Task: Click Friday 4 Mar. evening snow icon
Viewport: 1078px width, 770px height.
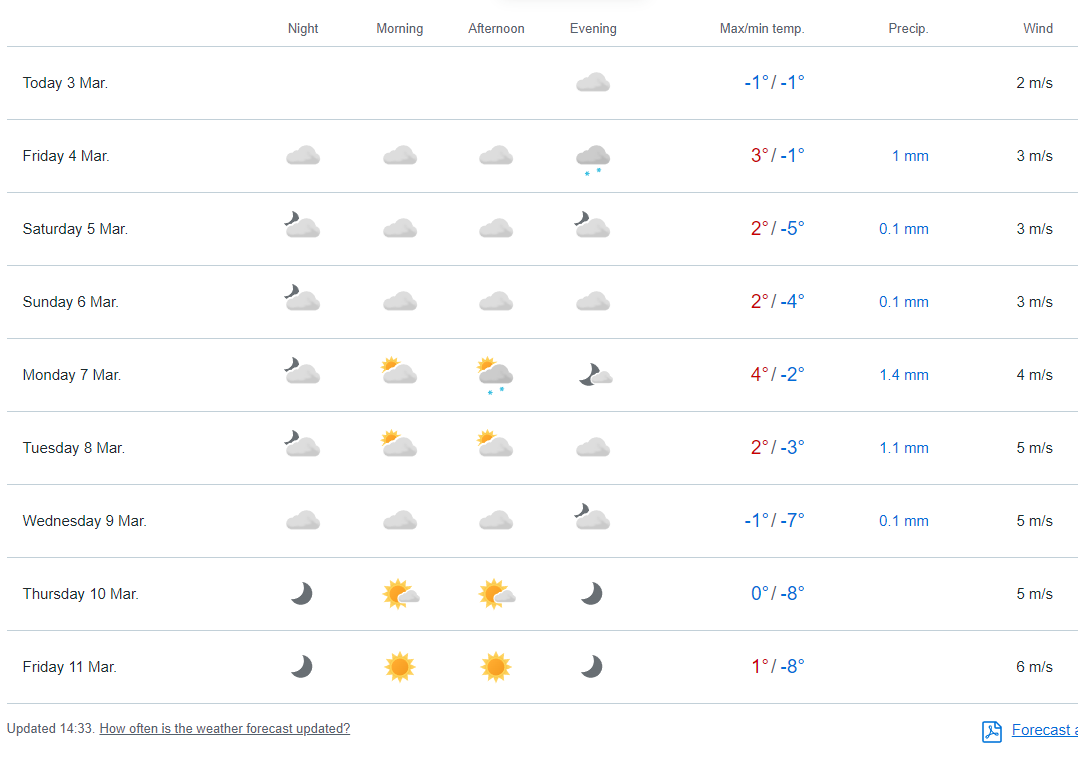Action: [593, 158]
